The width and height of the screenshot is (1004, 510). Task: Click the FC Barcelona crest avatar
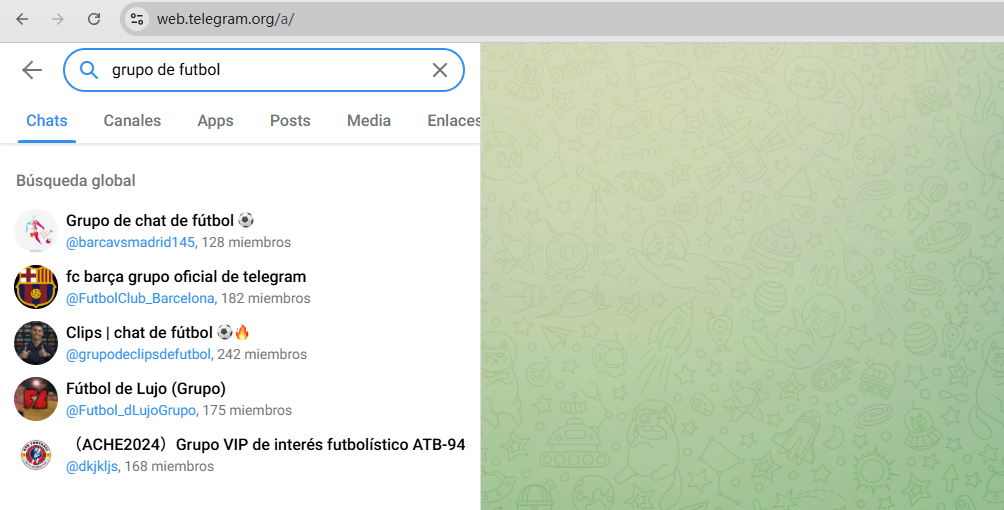(36, 286)
